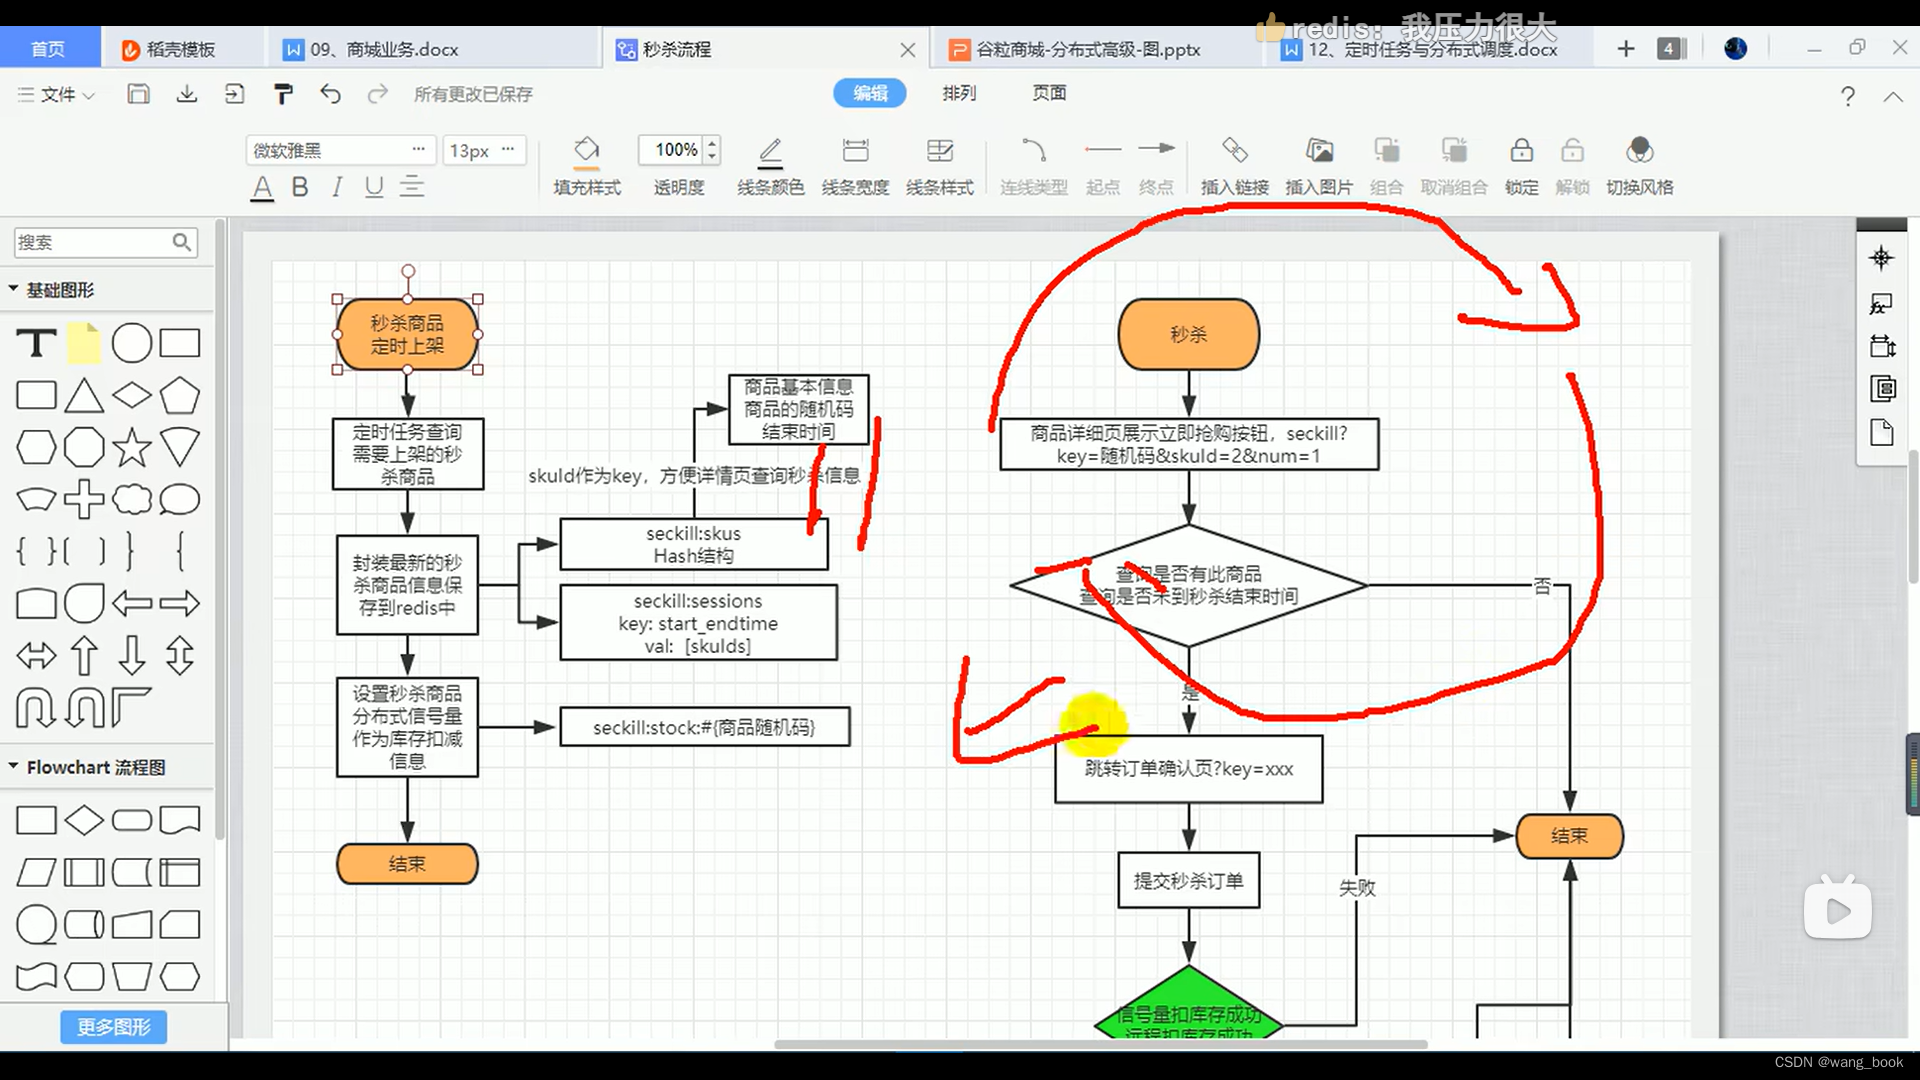Open the window count badge 4
The image size is (1920, 1080).
(x=1670, y=49)
